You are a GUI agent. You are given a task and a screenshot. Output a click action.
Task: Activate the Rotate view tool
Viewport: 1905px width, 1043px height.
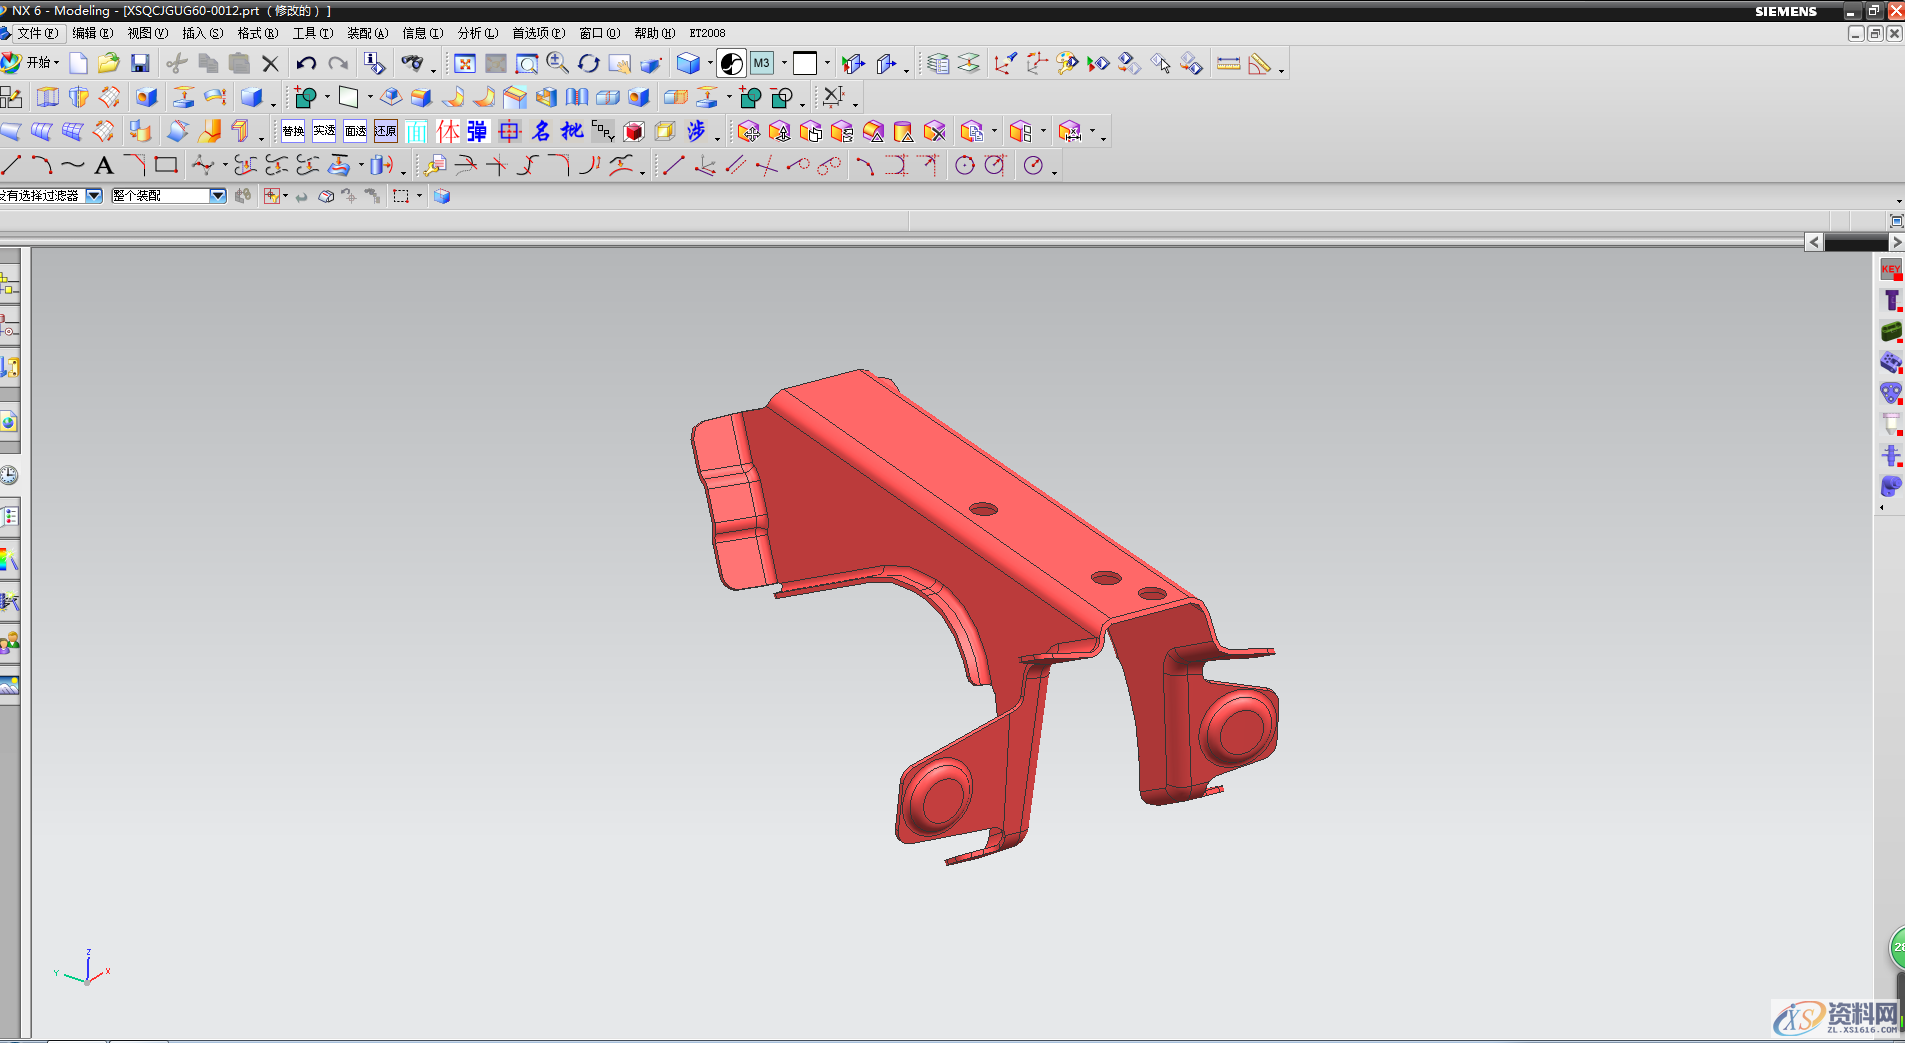tap(589, 64)
